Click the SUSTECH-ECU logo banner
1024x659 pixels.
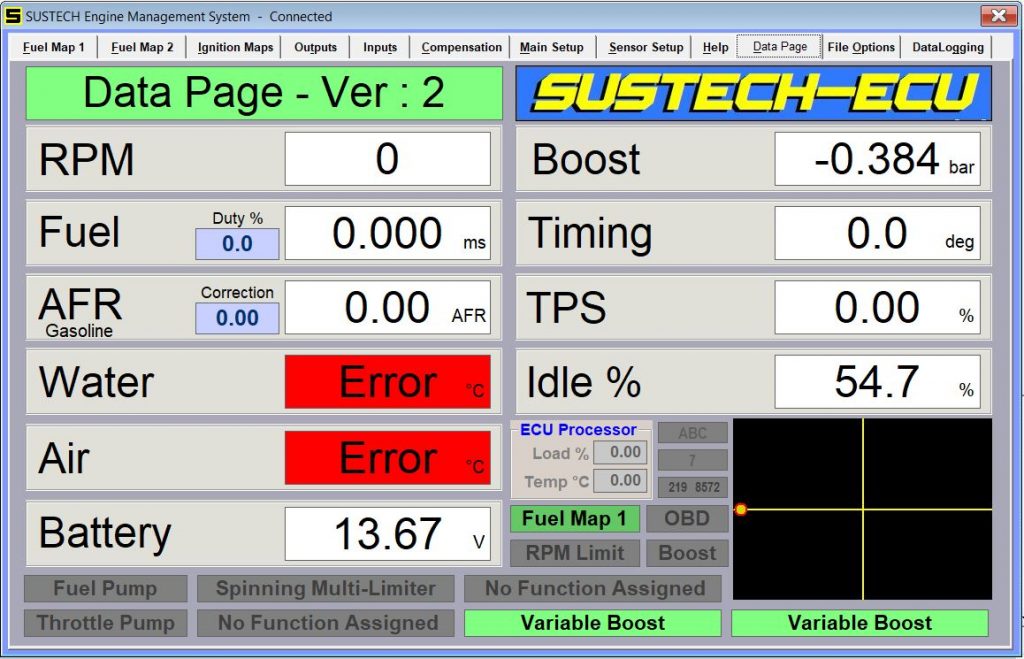click(753, 93)
